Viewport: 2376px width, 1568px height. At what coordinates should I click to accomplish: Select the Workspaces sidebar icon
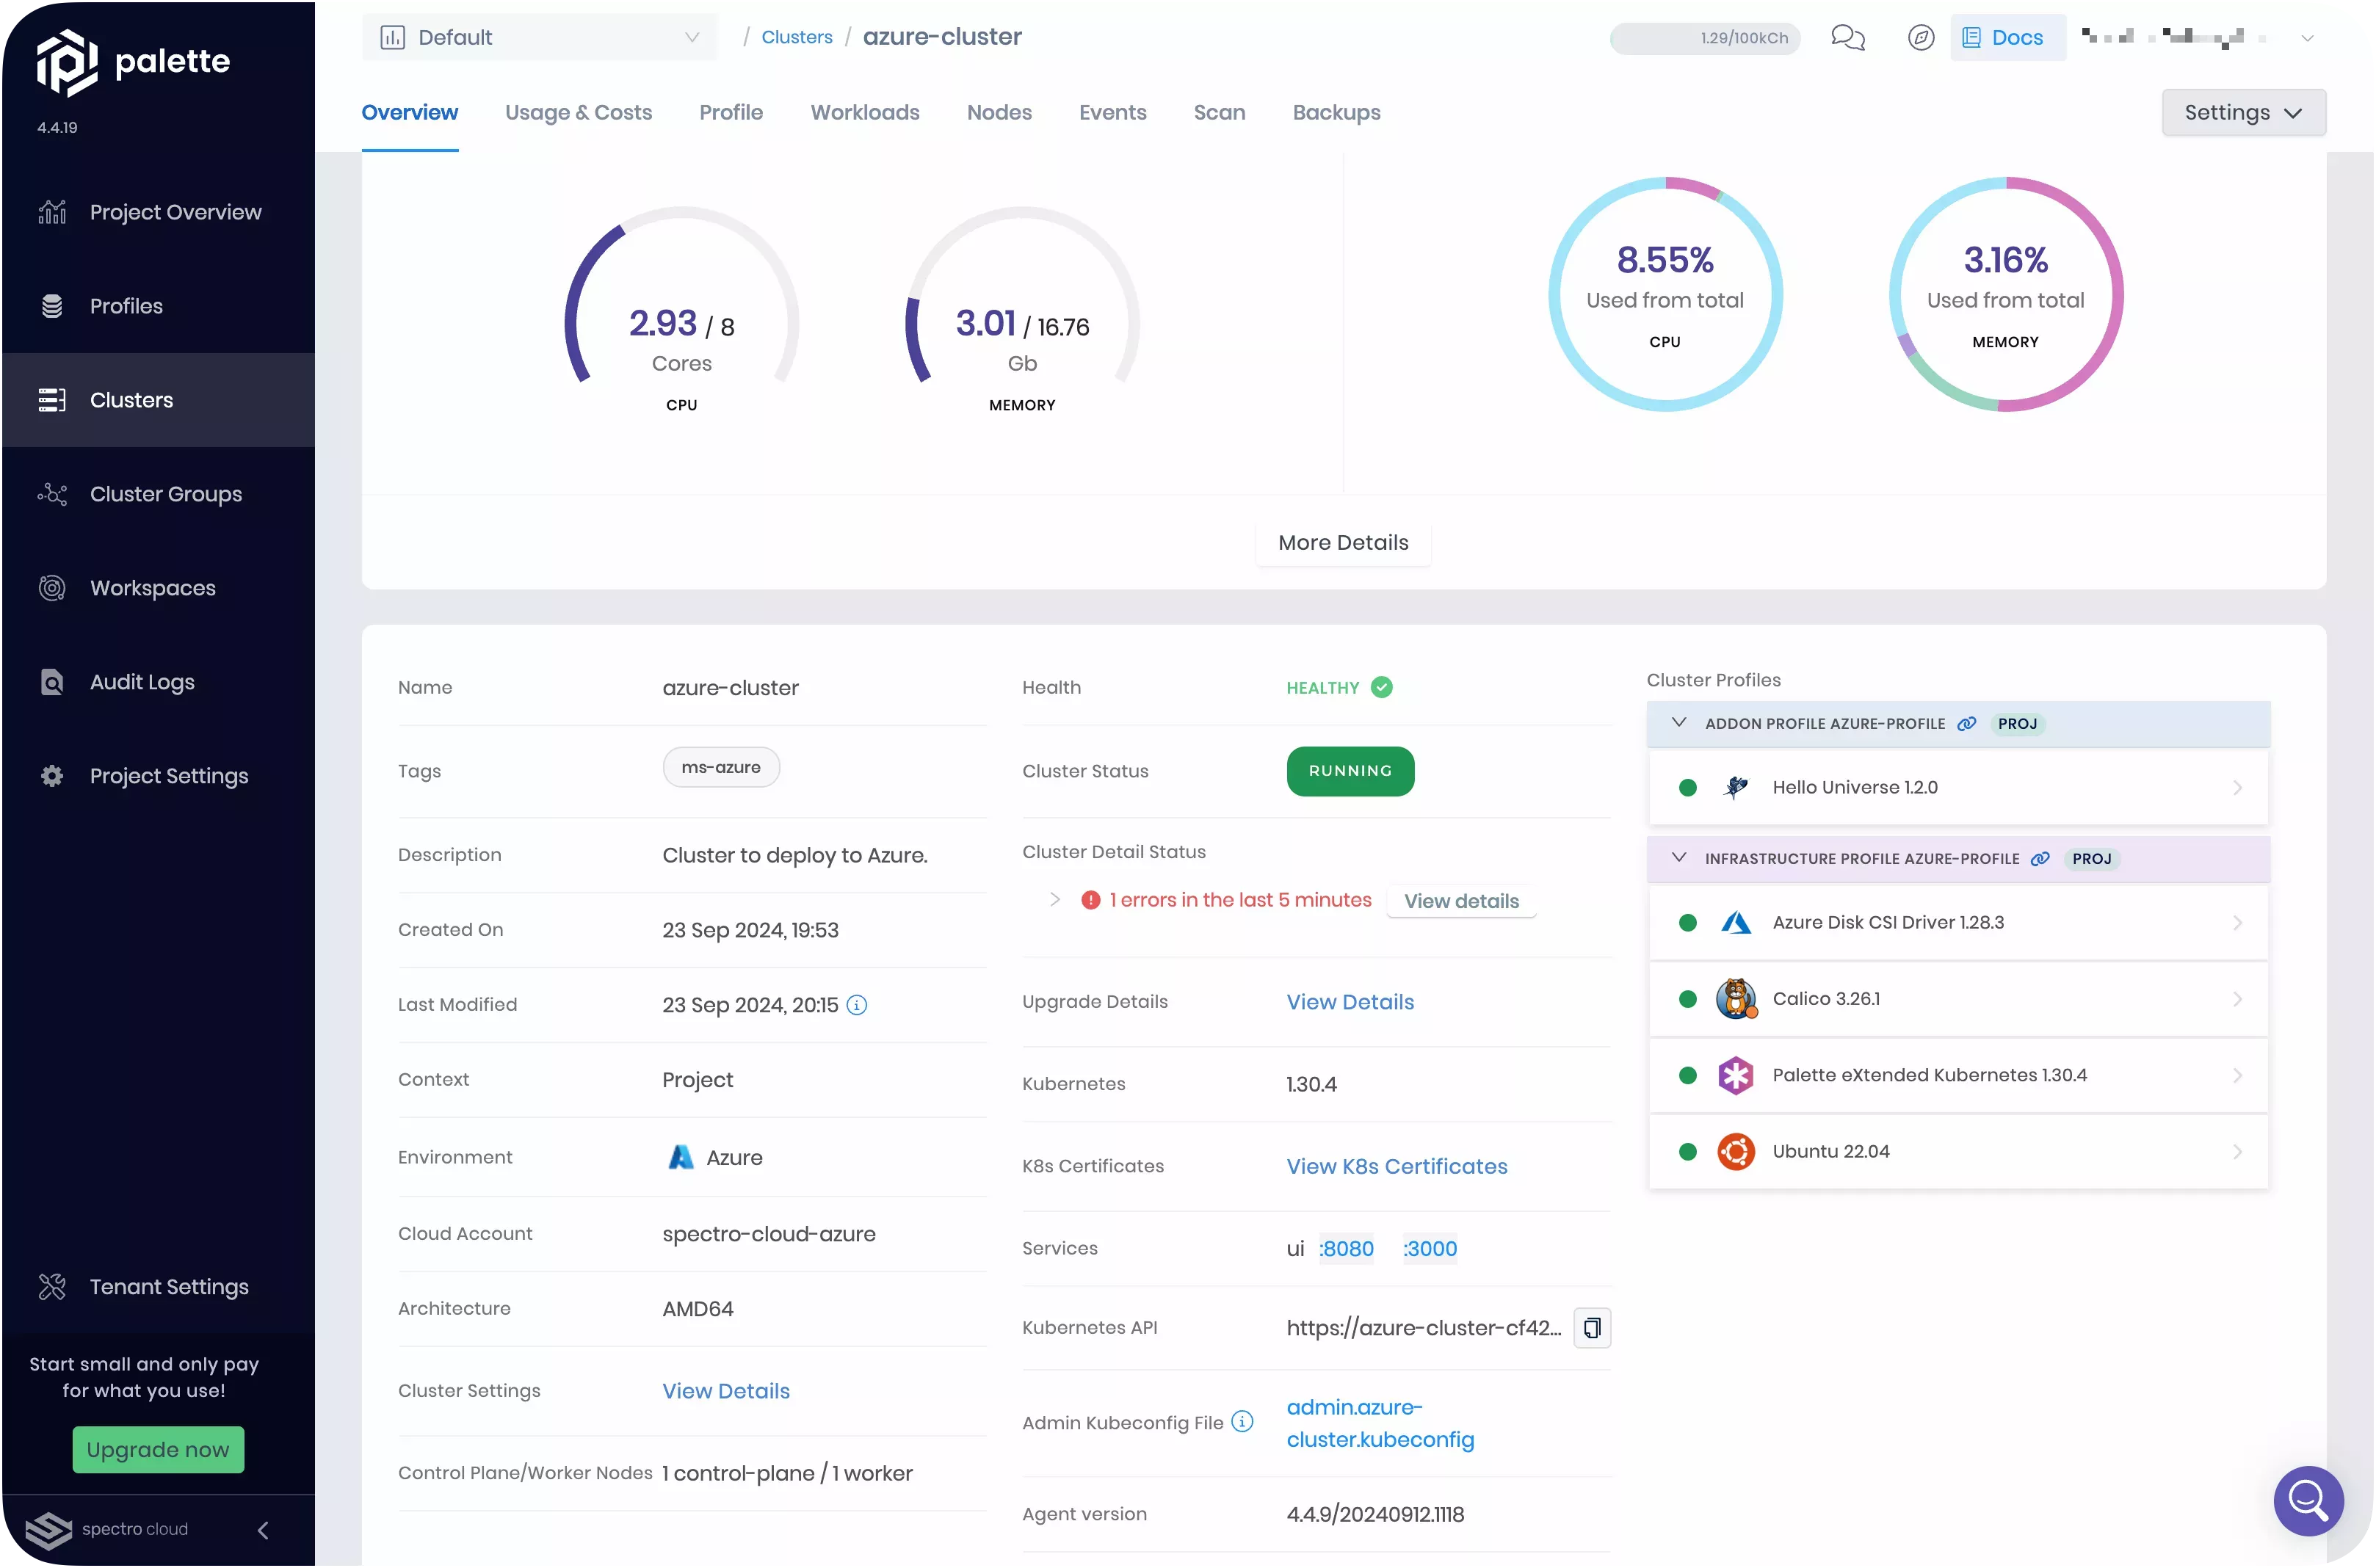click(x=52, y=588)
